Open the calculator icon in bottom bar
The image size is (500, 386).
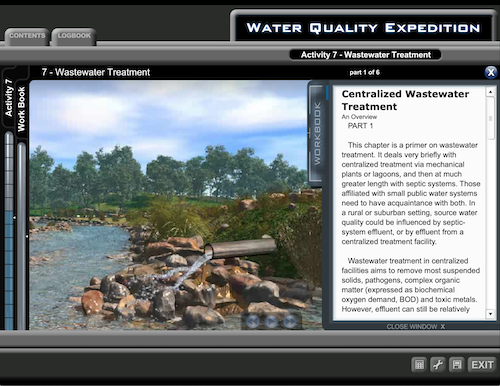coord(419,364)
